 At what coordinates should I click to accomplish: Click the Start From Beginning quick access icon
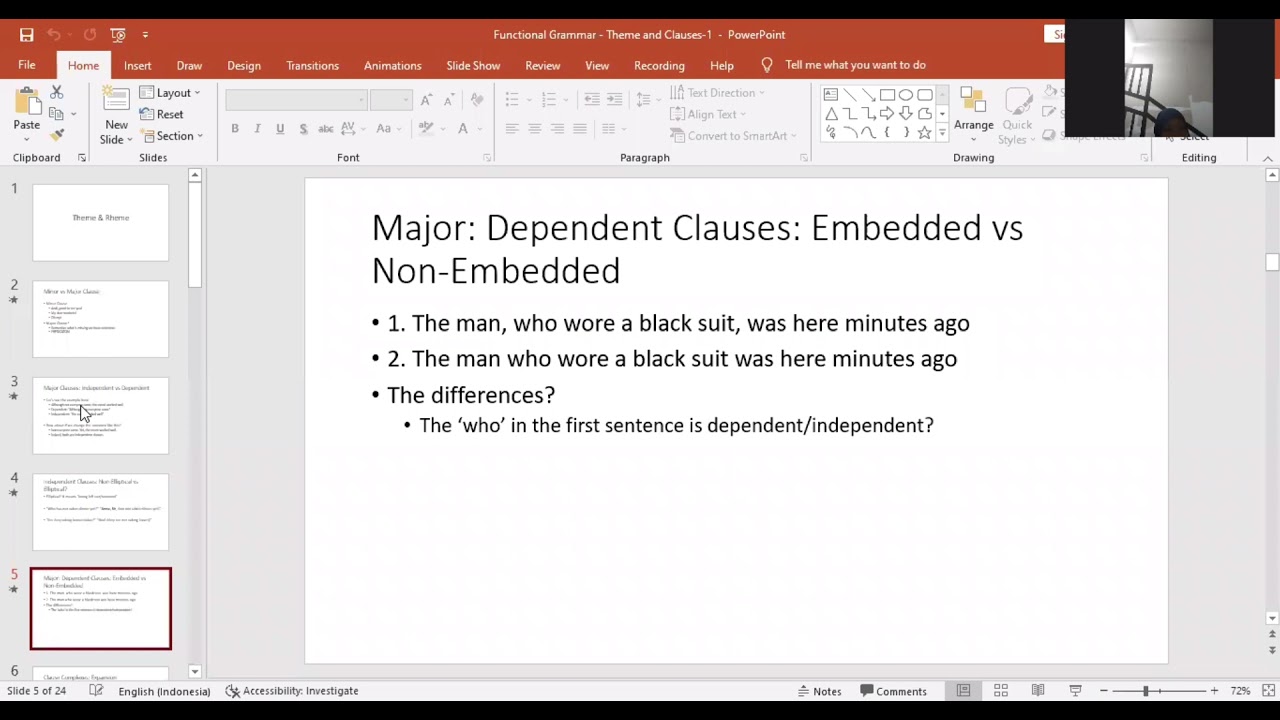(x=118, y=35)
